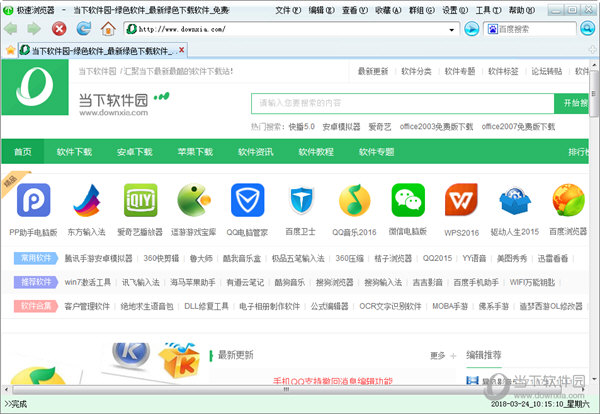Open the 编辑(E) menu

pyautogui.click(x=322, y=10)
